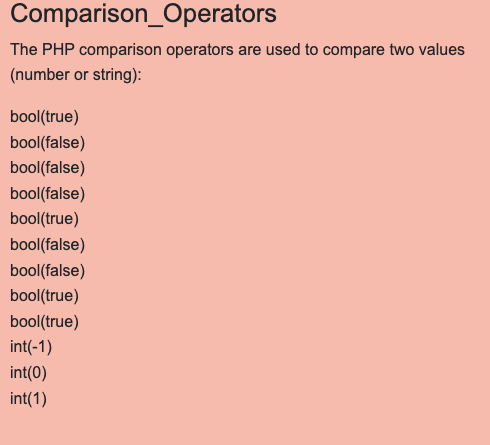Image resolution: width=490 pixels, height=445 pixels.
Task: Click the int(0) output line
Action: pos(28,373)
